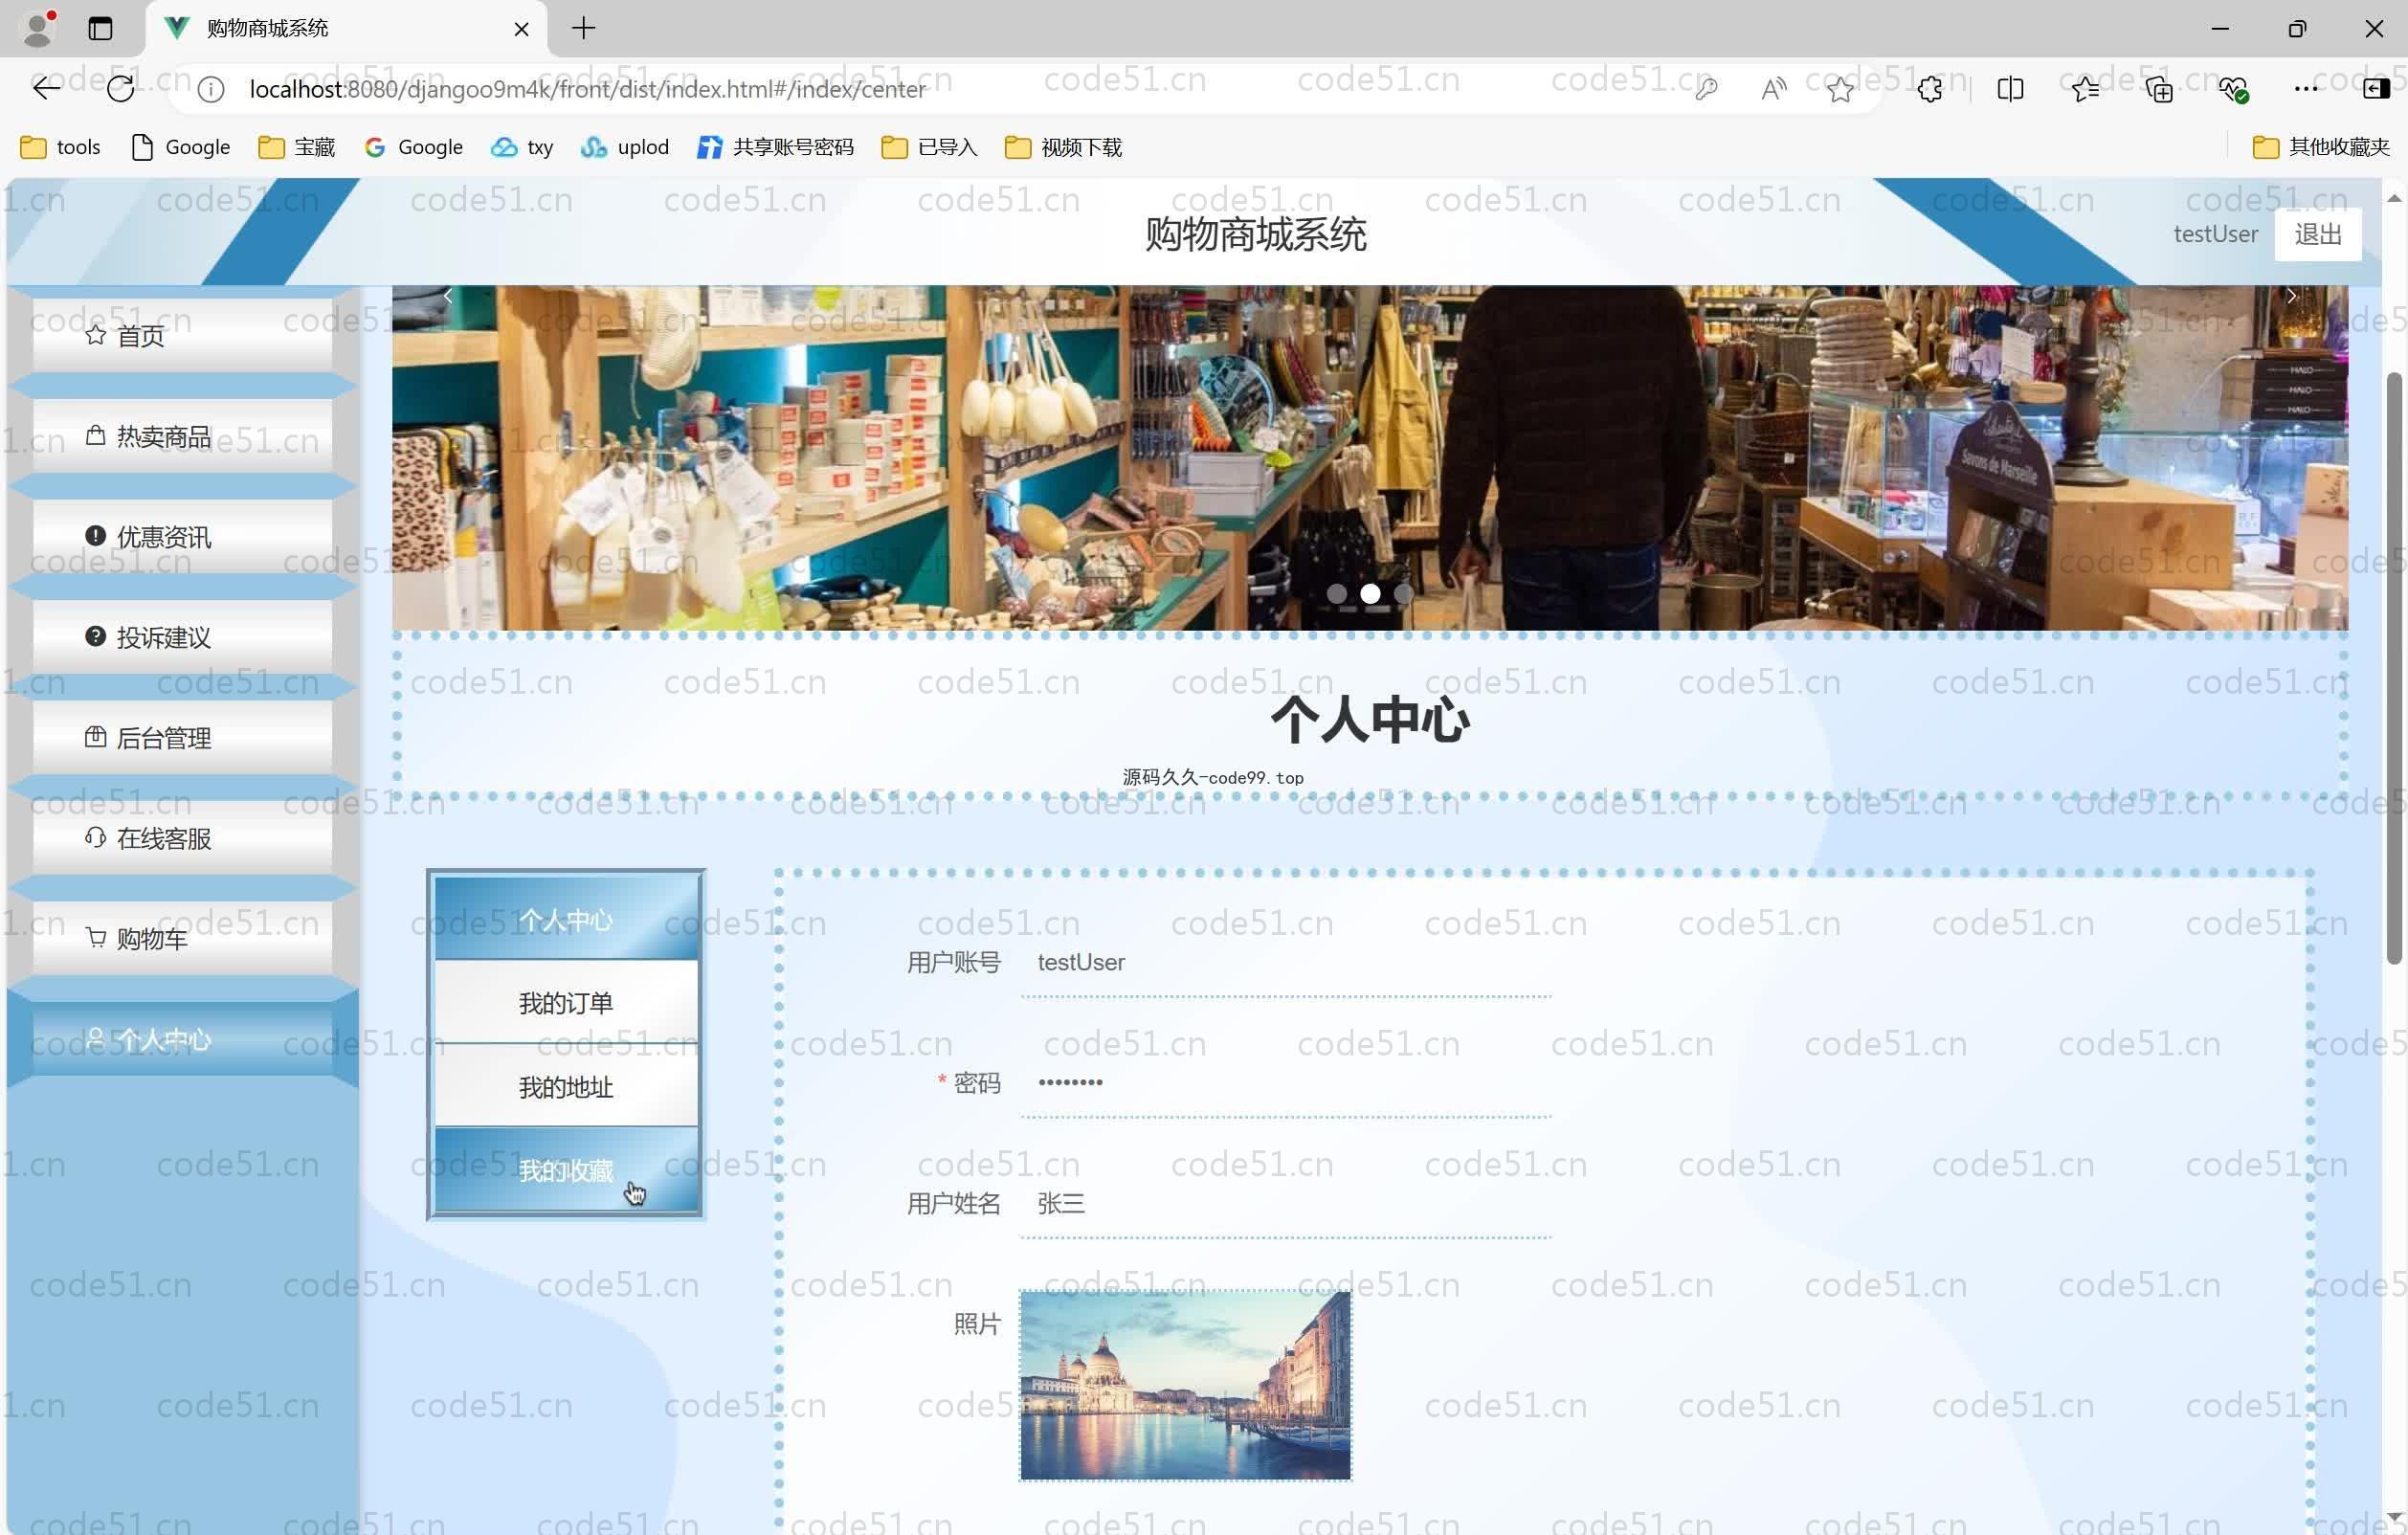The width and height of the screenshot is (2408, 1535).
Task: Click the browser address bar URL
Action: click(588, 89)
